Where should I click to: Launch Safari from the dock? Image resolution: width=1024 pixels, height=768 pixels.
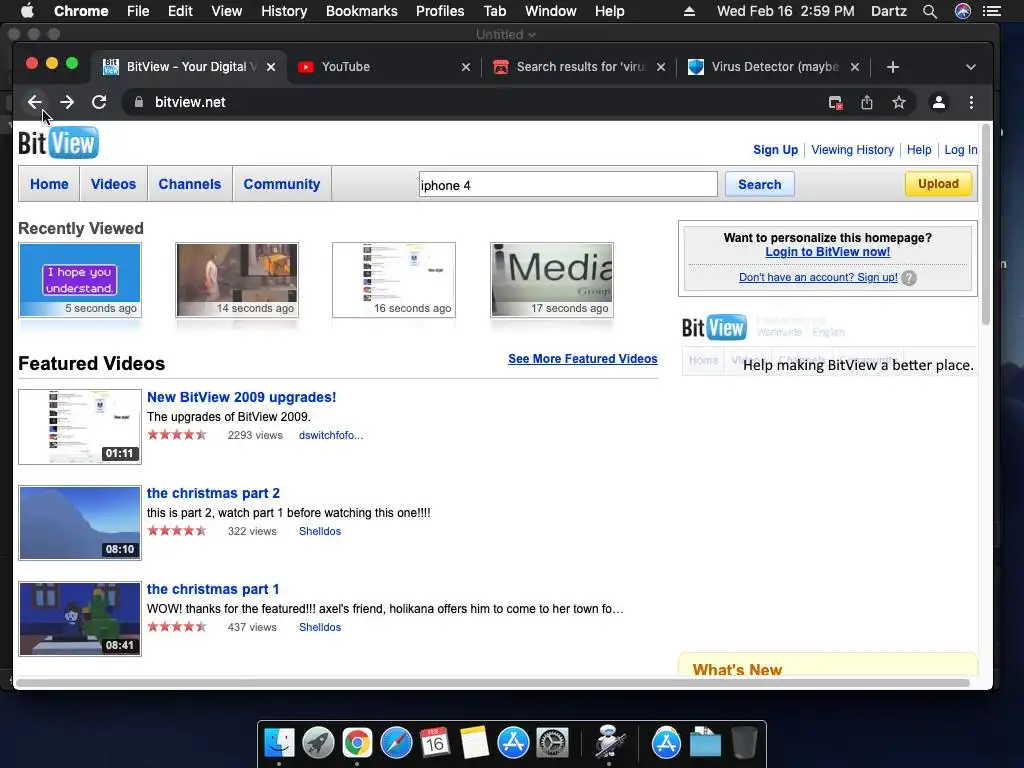tap(396, 743)
